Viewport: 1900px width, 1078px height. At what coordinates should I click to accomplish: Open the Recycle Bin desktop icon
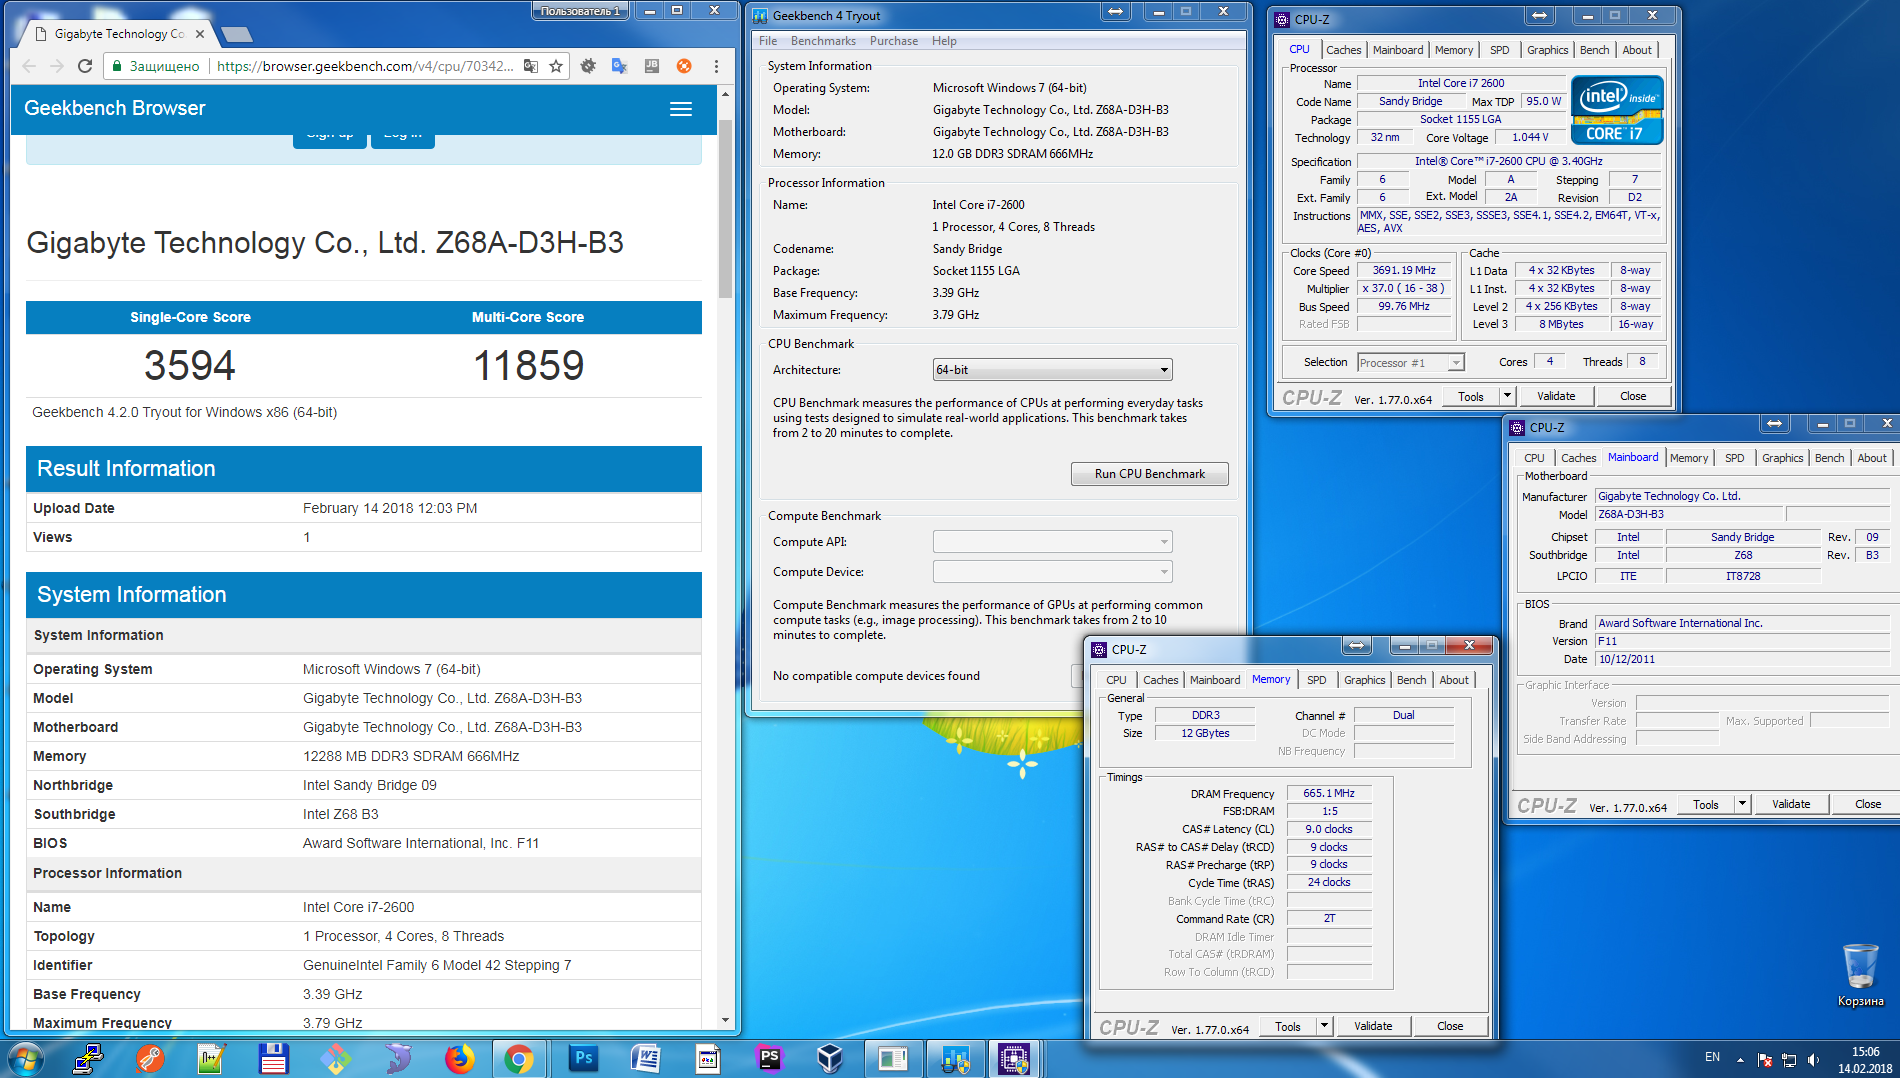tap(1860, 975)
